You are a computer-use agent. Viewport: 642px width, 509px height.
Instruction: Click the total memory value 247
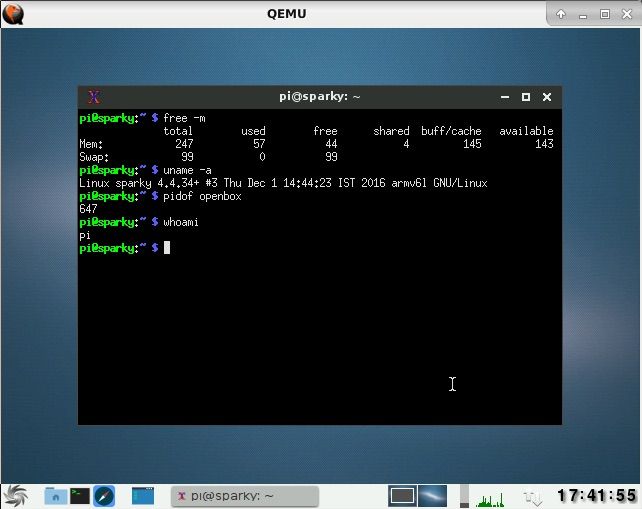[x=184, y=144]
